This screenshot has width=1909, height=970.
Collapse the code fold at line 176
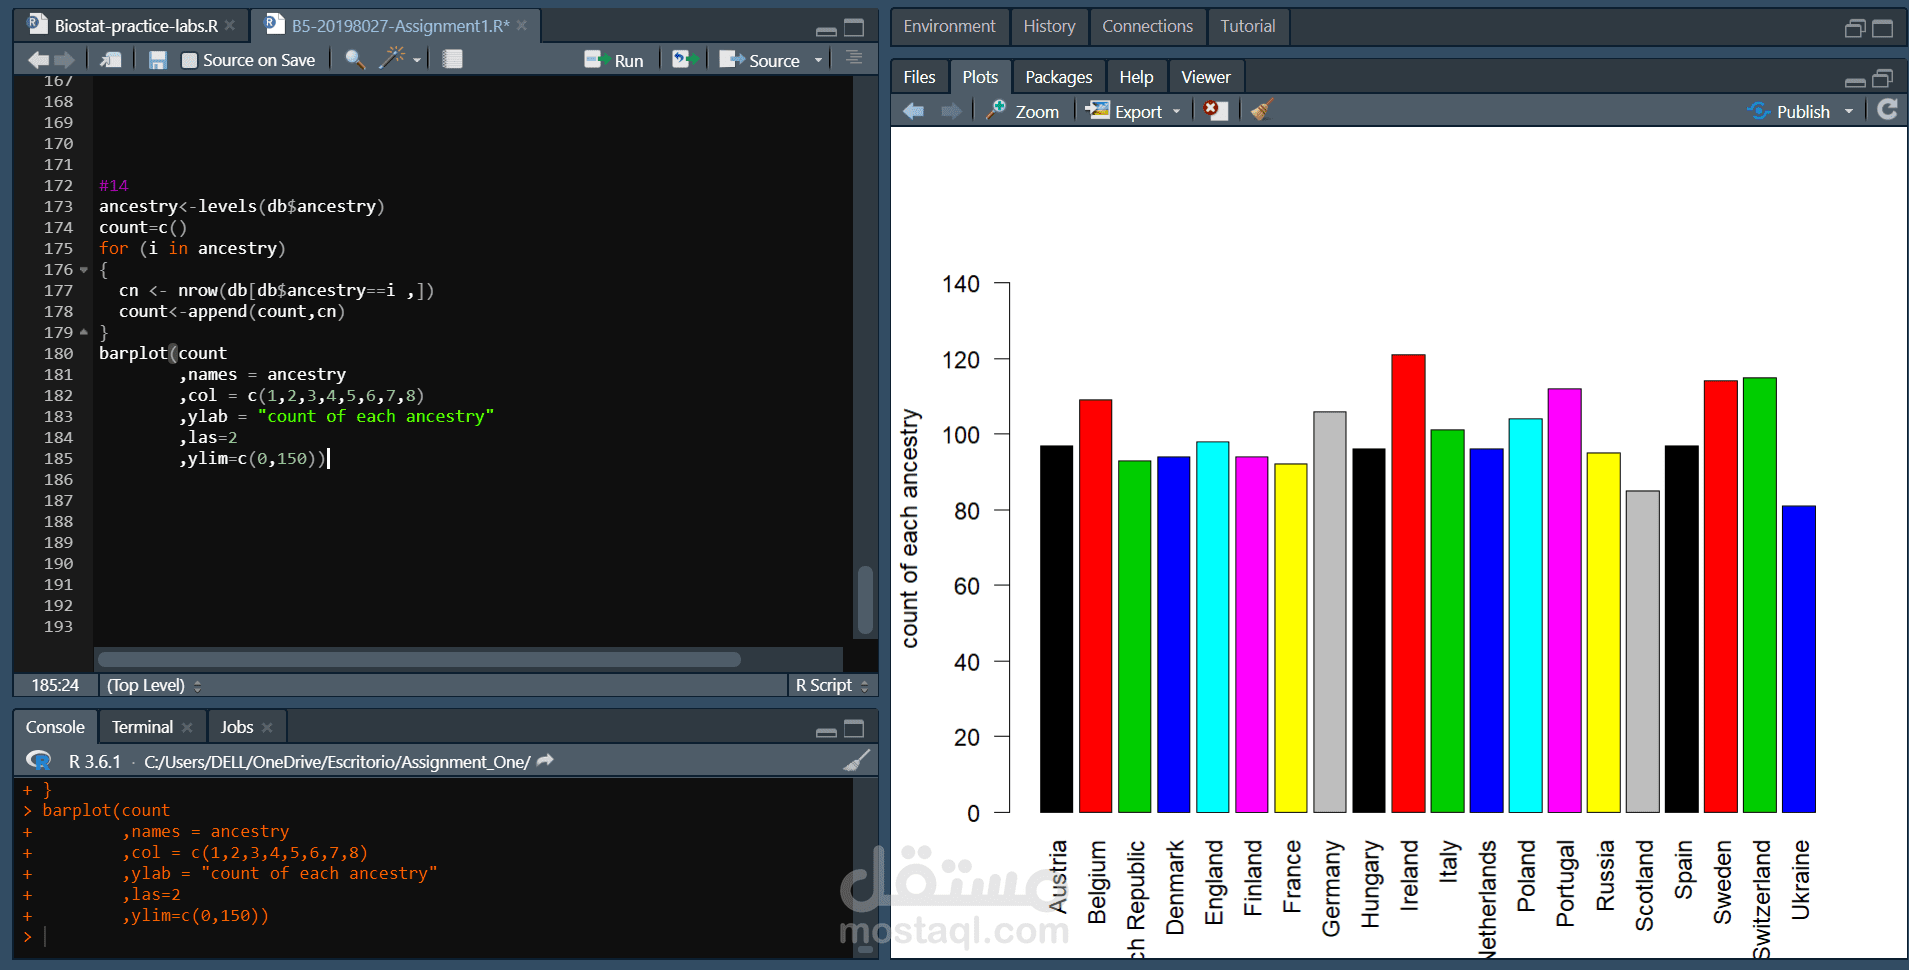coord(84,270)
